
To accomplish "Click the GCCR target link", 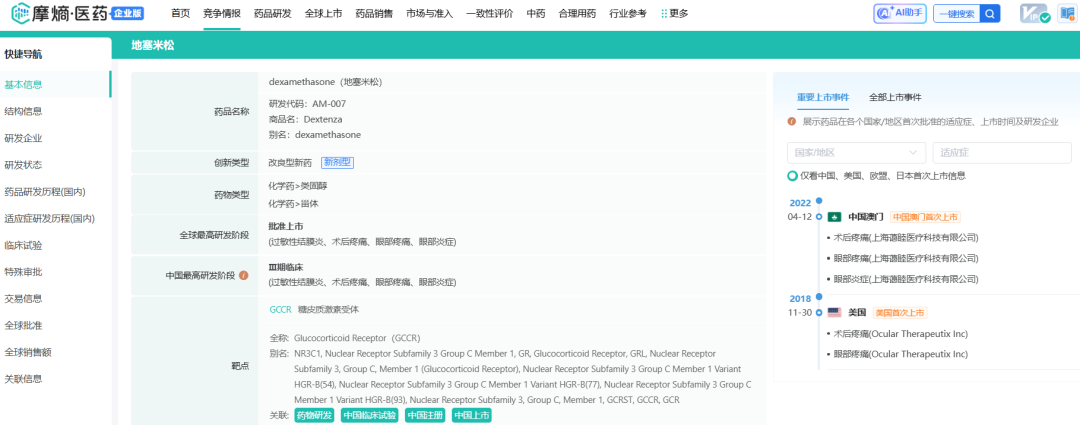I will [x=280, y=310].
